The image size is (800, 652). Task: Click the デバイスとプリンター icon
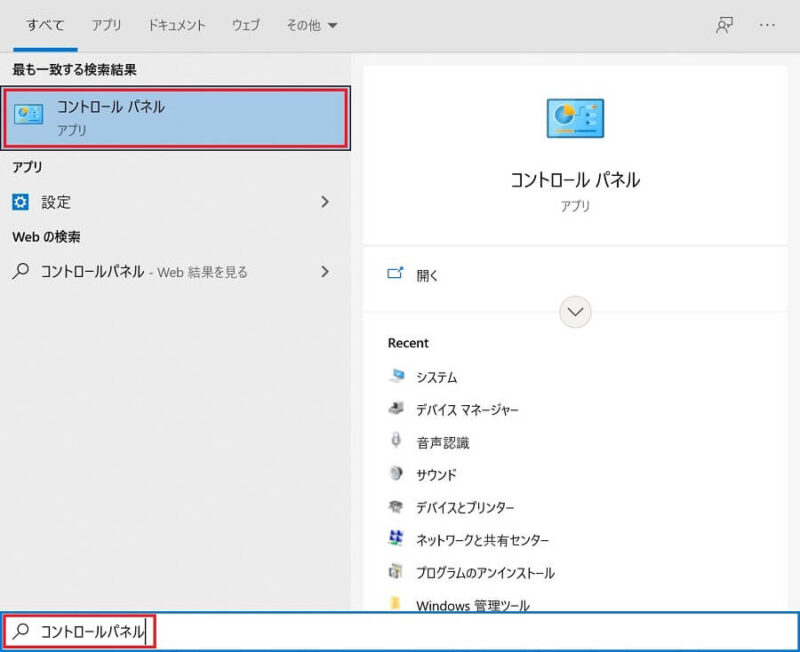click(x=396, y=507)
